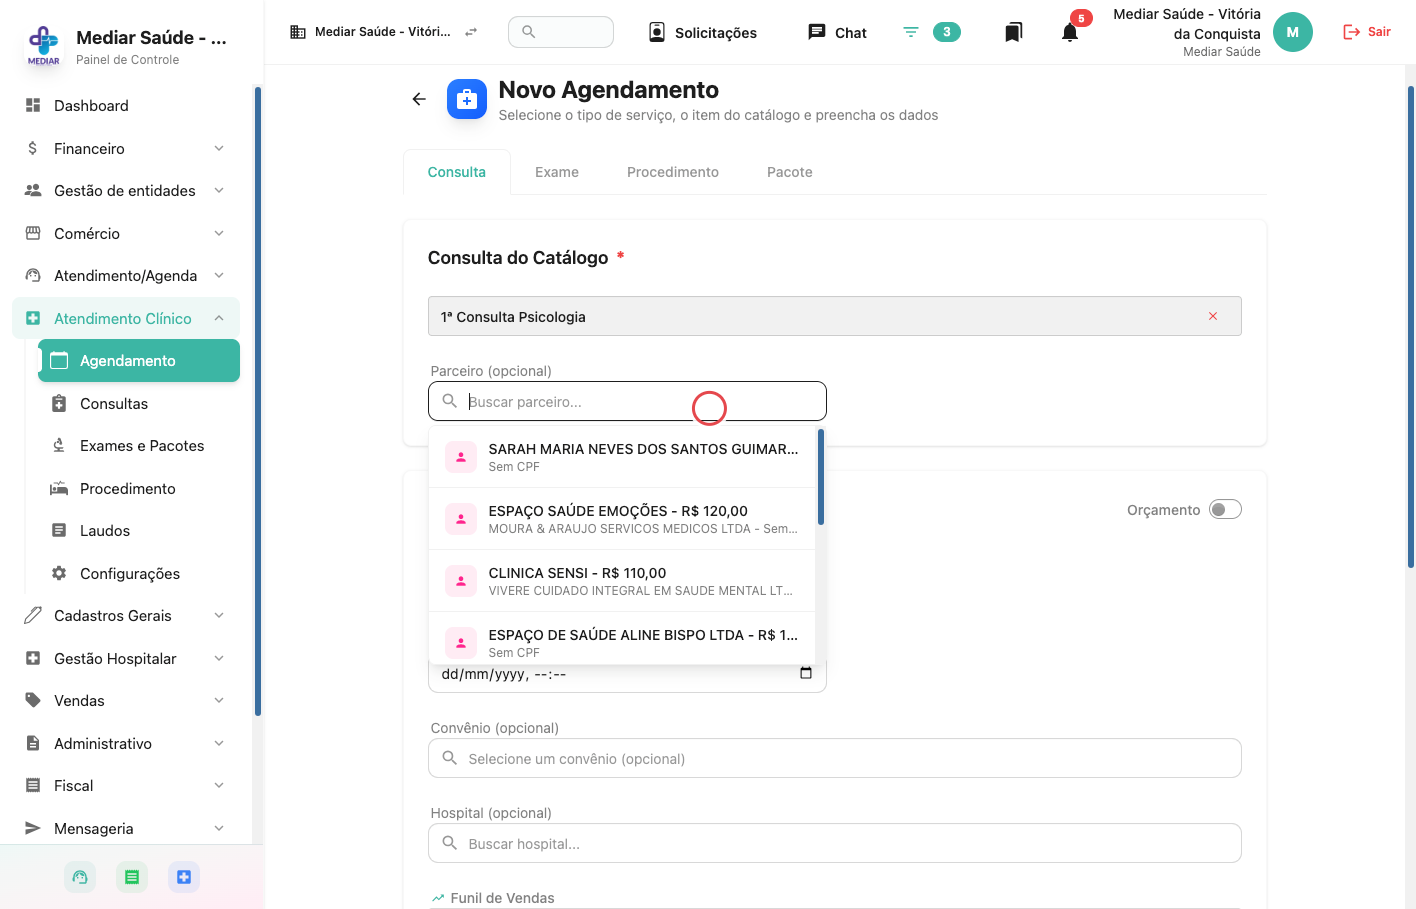Image resolution: width=1416 pixels, height=909 pixels.
Task: Select CLINICA SENSI partner option
Action: coord(622,581)
